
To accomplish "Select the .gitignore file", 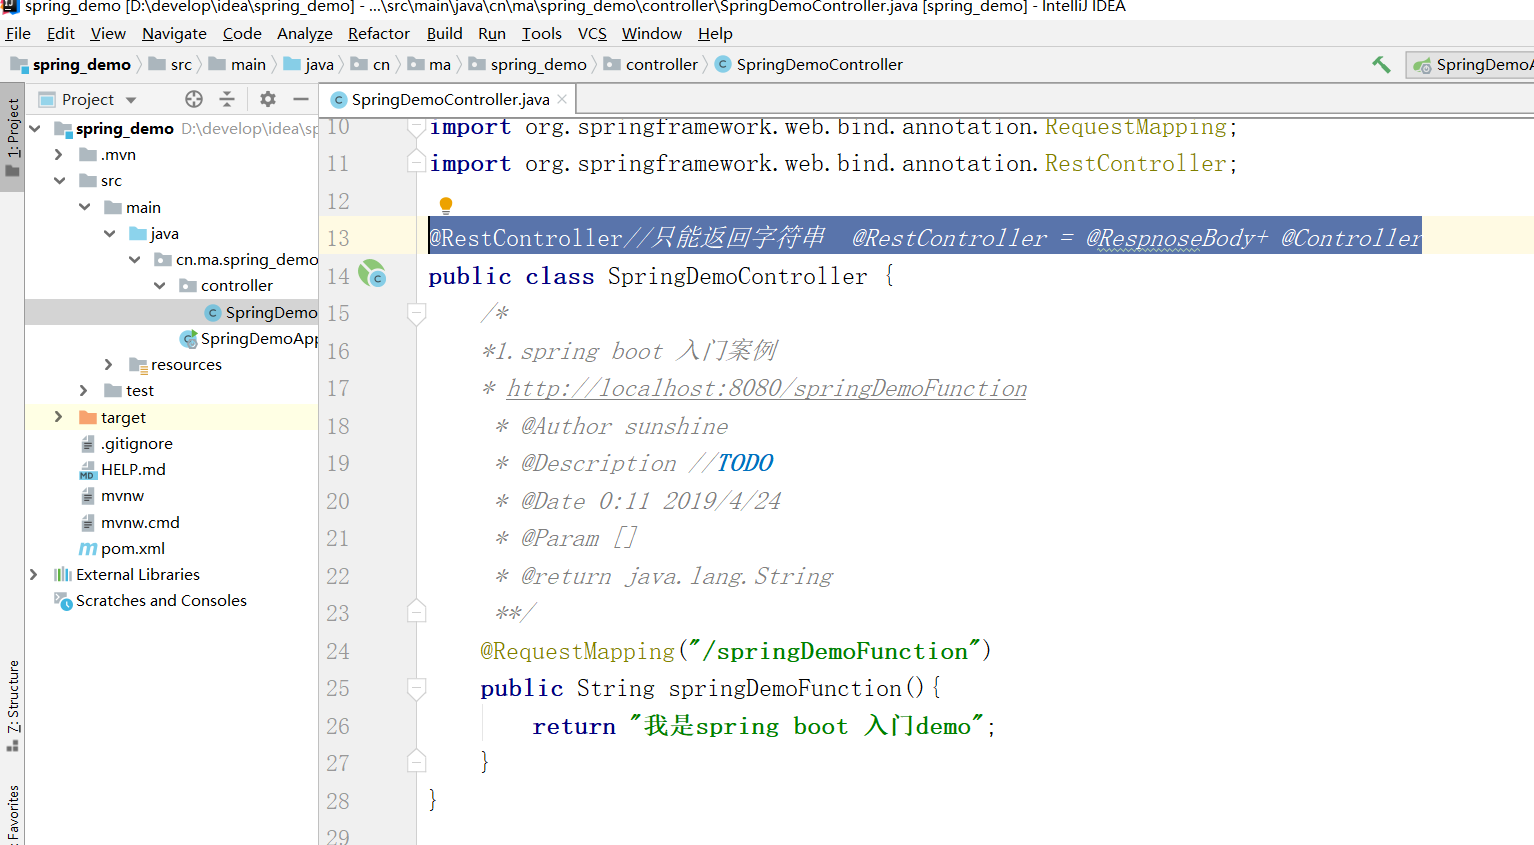I will (126, 443).
